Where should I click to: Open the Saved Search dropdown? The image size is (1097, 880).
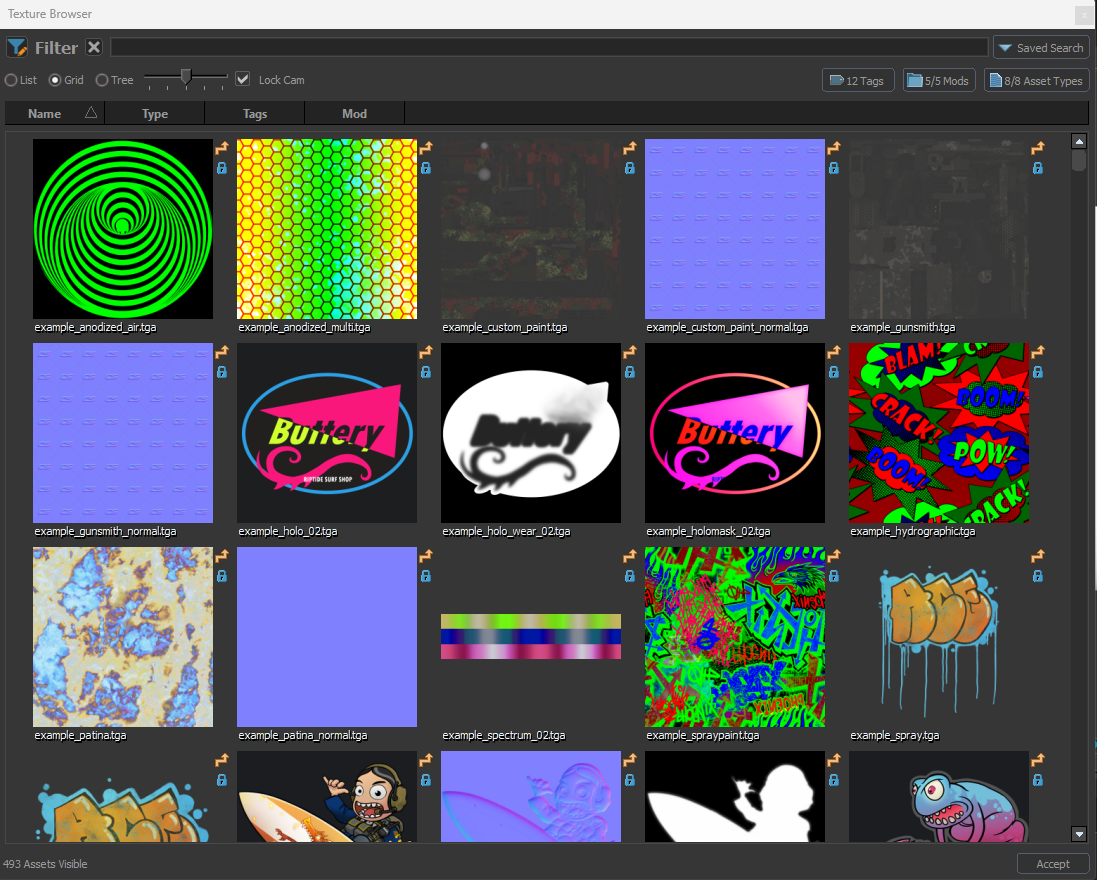1041,48
